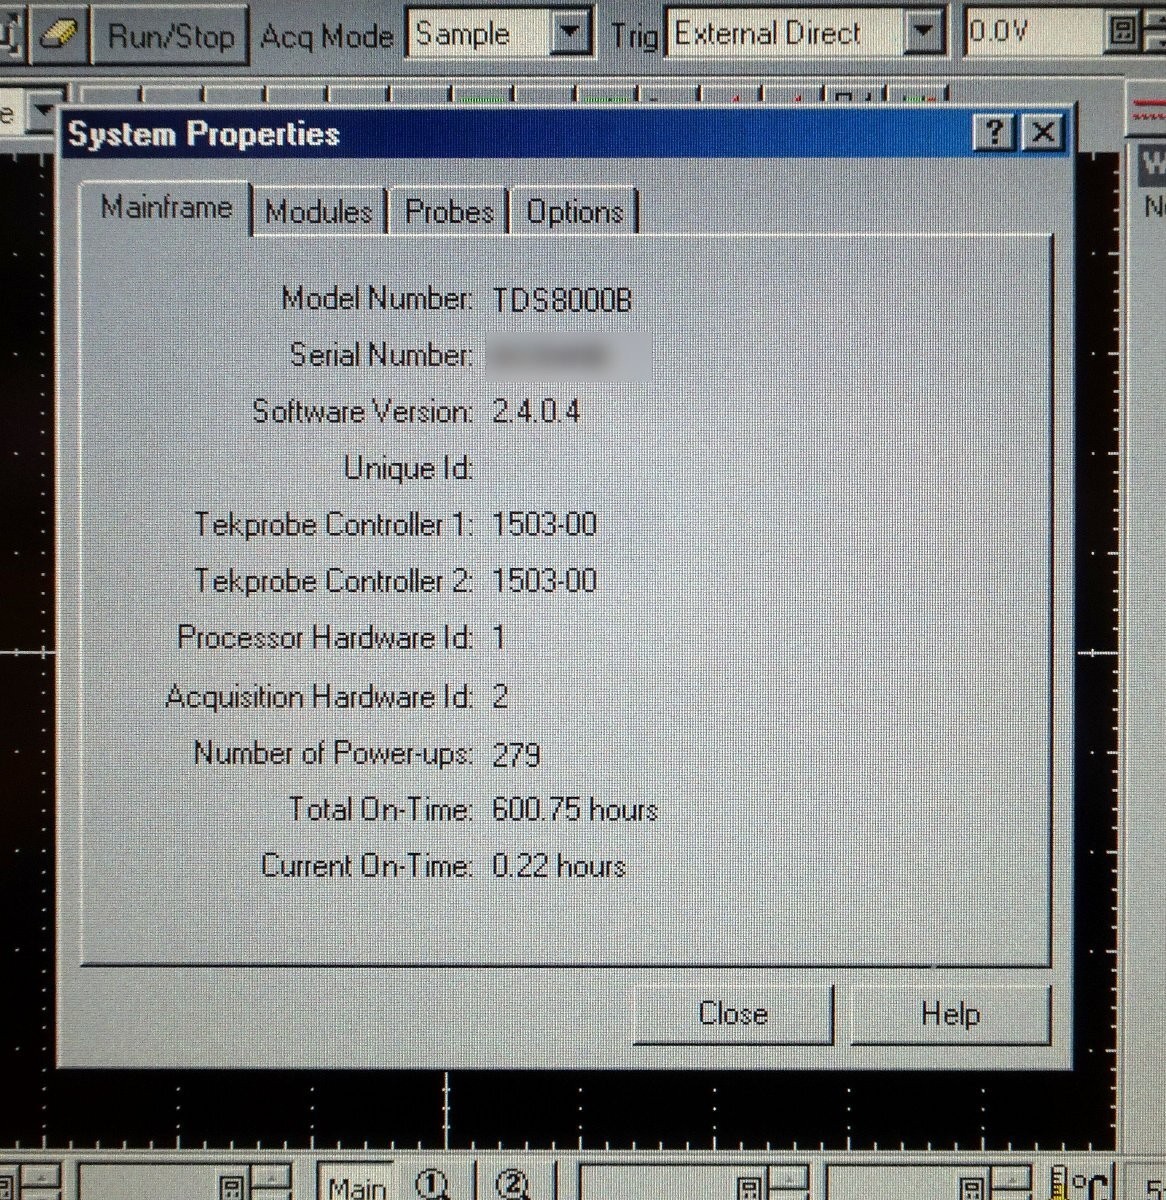Click the question mark help icon in title bar

pos(994,132)
